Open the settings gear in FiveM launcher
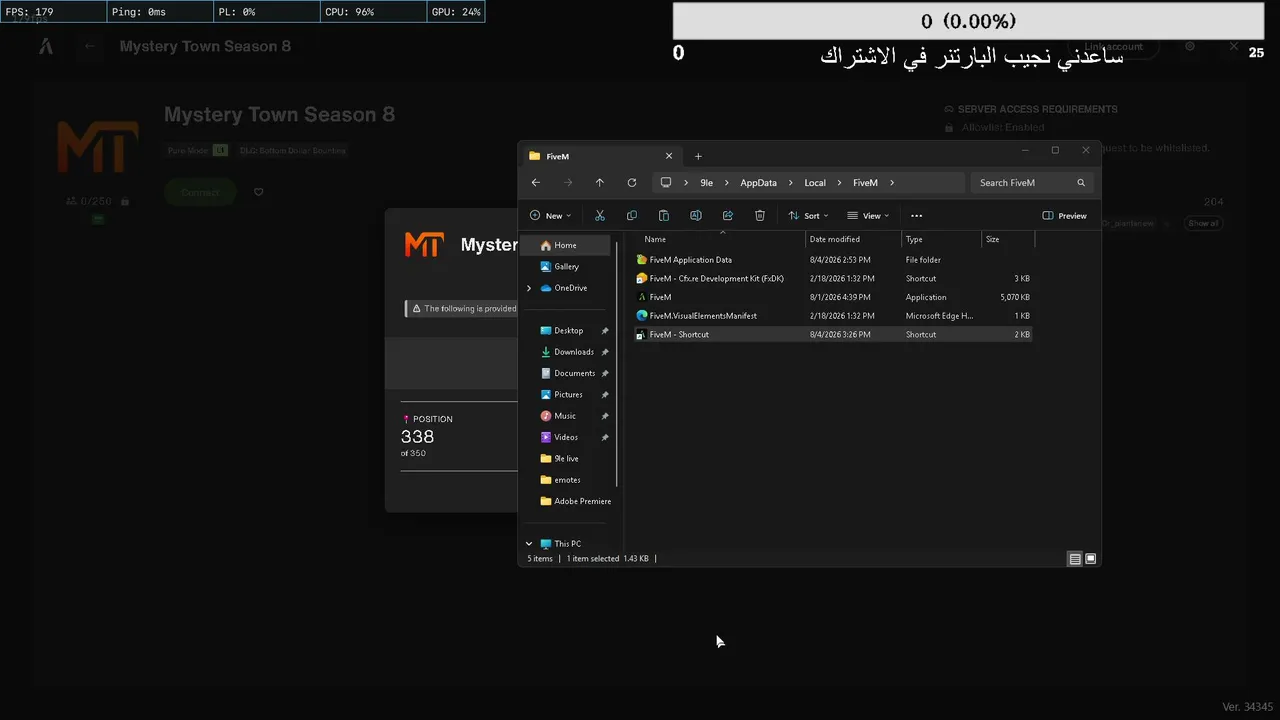Viewport: 1280px width, 720px height. [1190, 46]
